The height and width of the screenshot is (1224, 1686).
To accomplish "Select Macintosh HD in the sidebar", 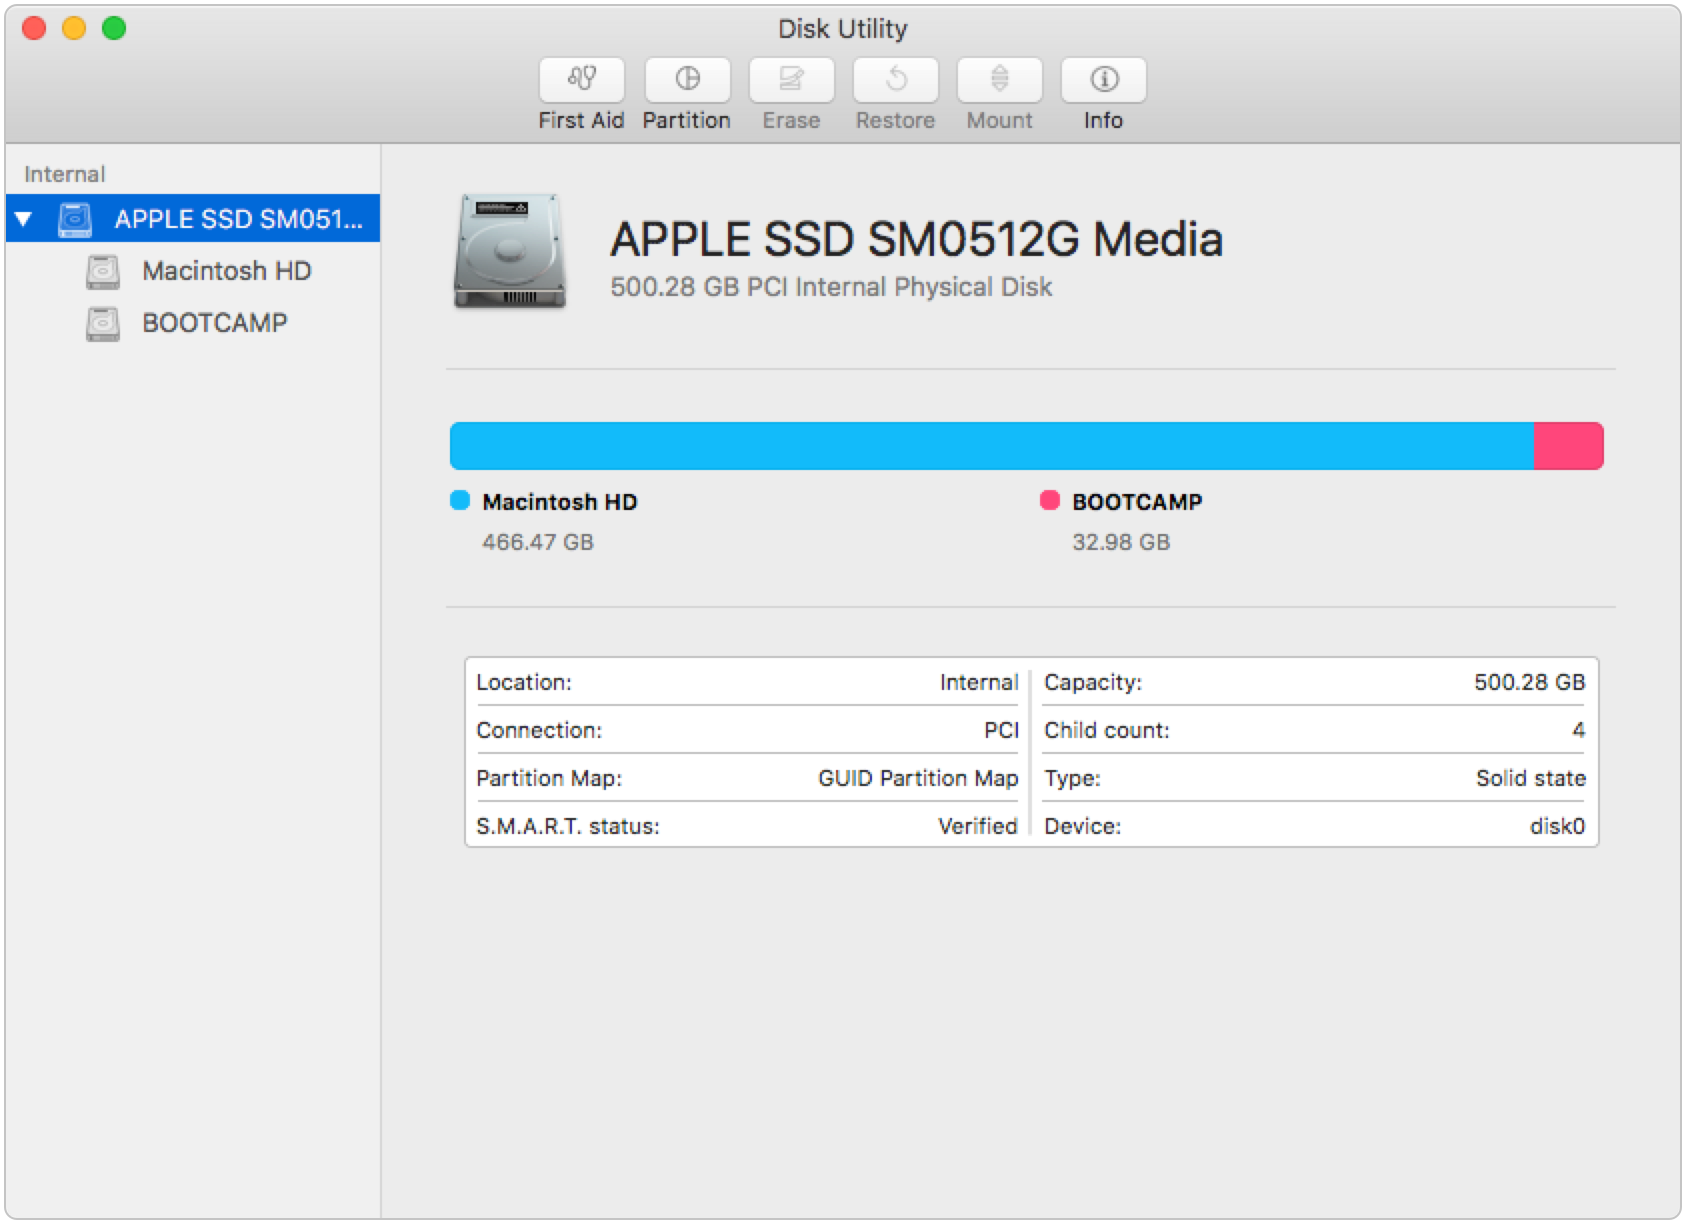I will pyautogui.click(x=193, y=271).
